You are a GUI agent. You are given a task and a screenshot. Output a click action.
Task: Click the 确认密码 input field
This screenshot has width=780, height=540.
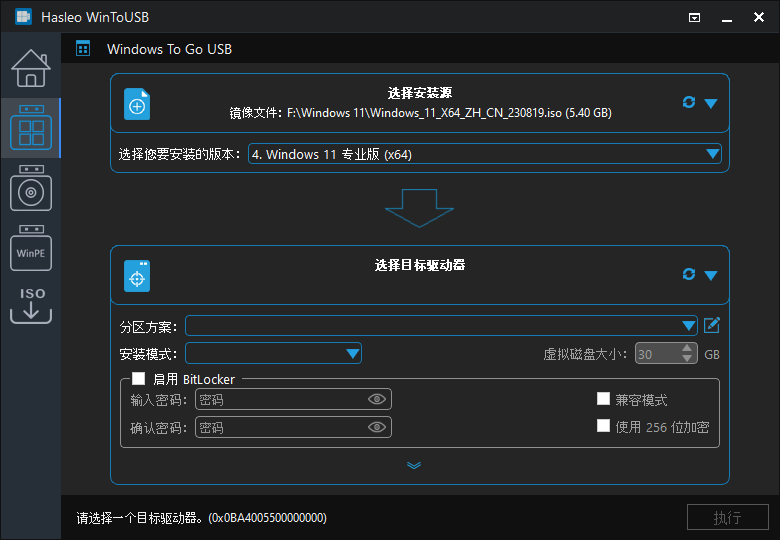[280, 427]
